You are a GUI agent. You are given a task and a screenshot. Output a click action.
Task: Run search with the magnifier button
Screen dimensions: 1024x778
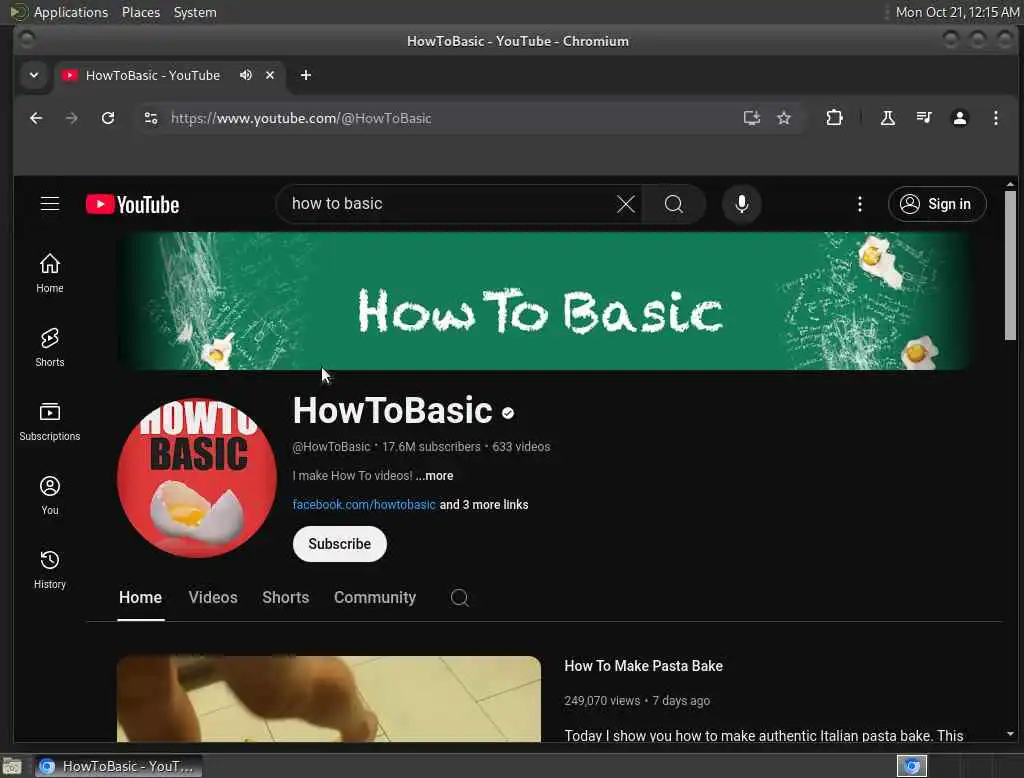[674, 204]
